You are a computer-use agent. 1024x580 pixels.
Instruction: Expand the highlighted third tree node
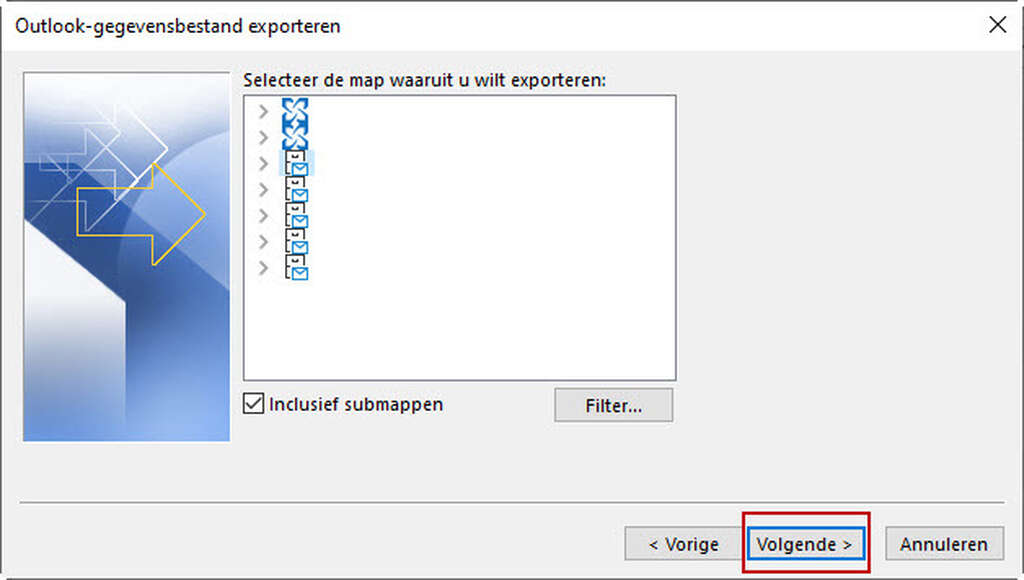point(263,163)
